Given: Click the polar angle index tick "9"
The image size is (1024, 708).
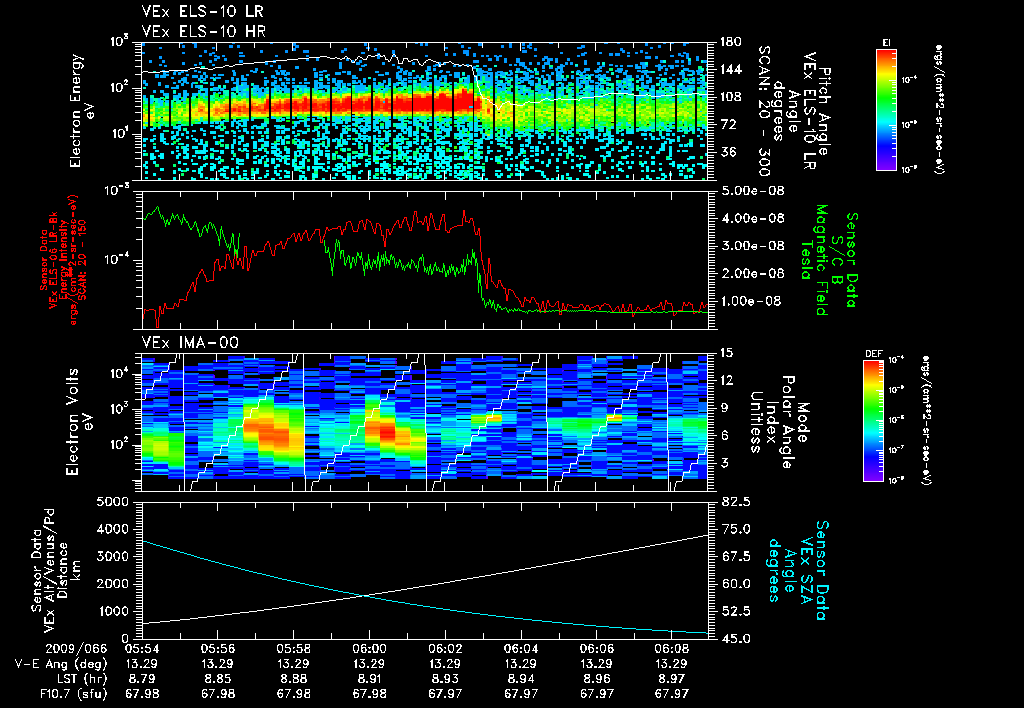Looking at the screenshot, I should [724, 408].
